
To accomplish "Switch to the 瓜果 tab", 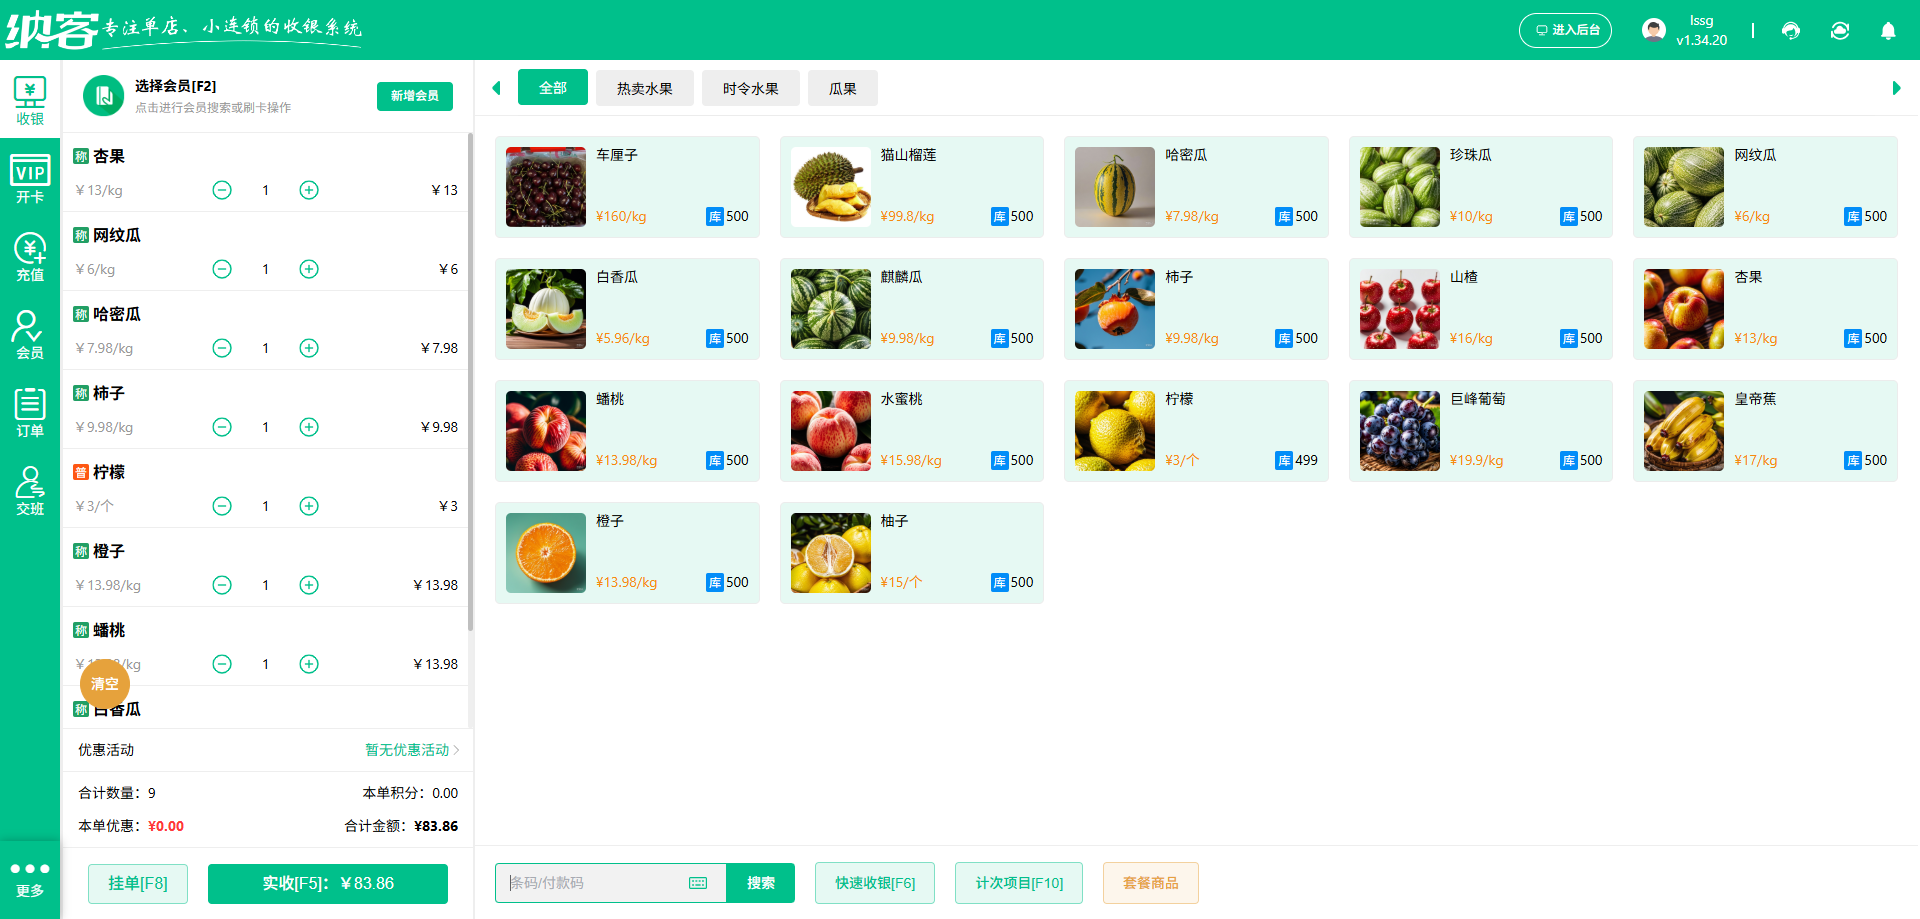I will (x=842, y=88).
